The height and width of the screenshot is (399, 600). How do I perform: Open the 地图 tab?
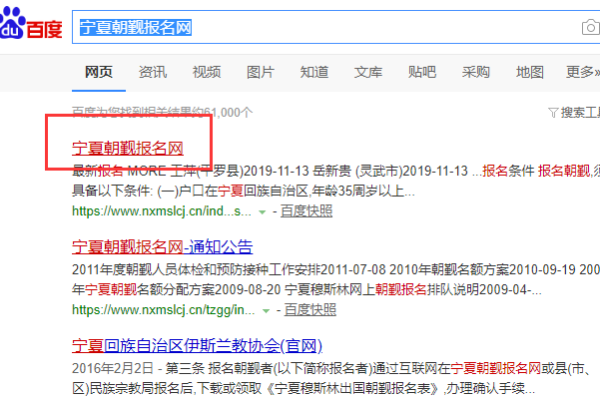[x=530, y=72]
